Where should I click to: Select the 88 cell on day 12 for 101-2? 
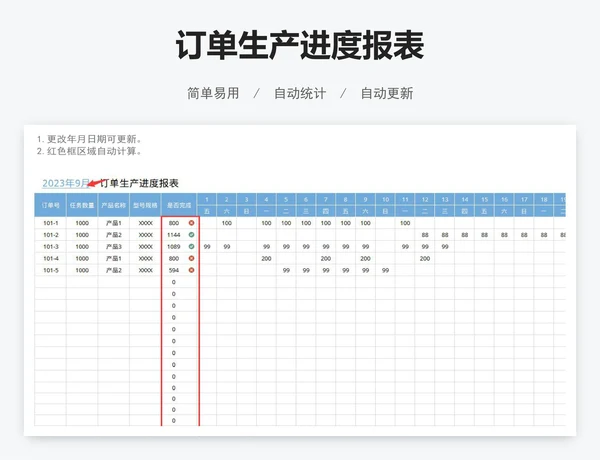(x=425, y=235)
